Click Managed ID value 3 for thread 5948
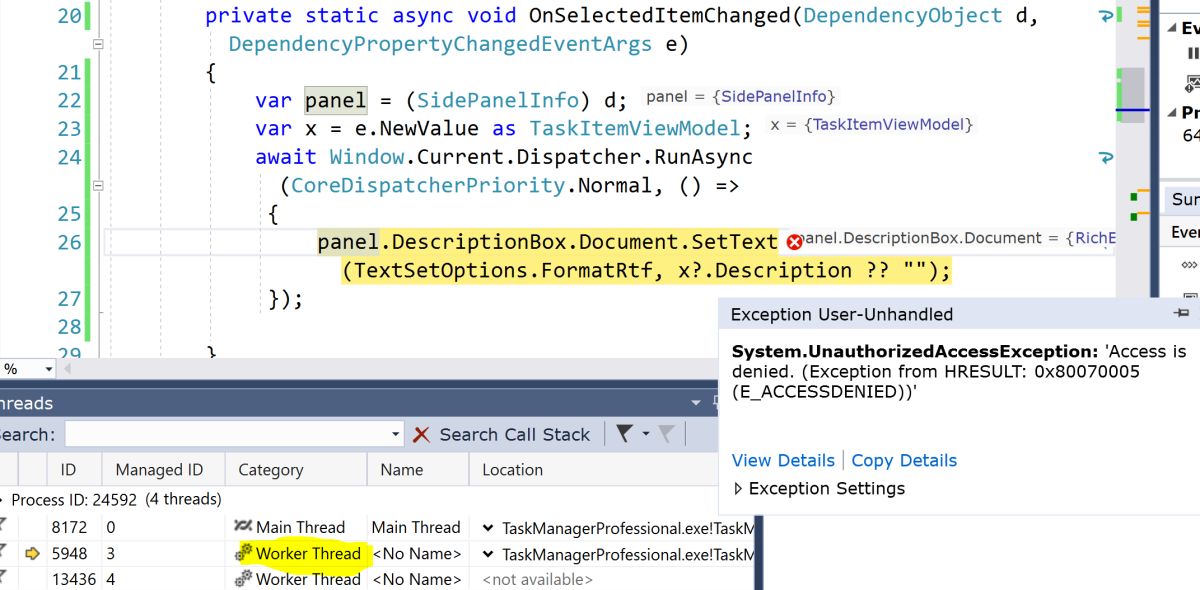The height and width of the screenshot is (590, 1200). pyautogui.click(x=111, y=553)
